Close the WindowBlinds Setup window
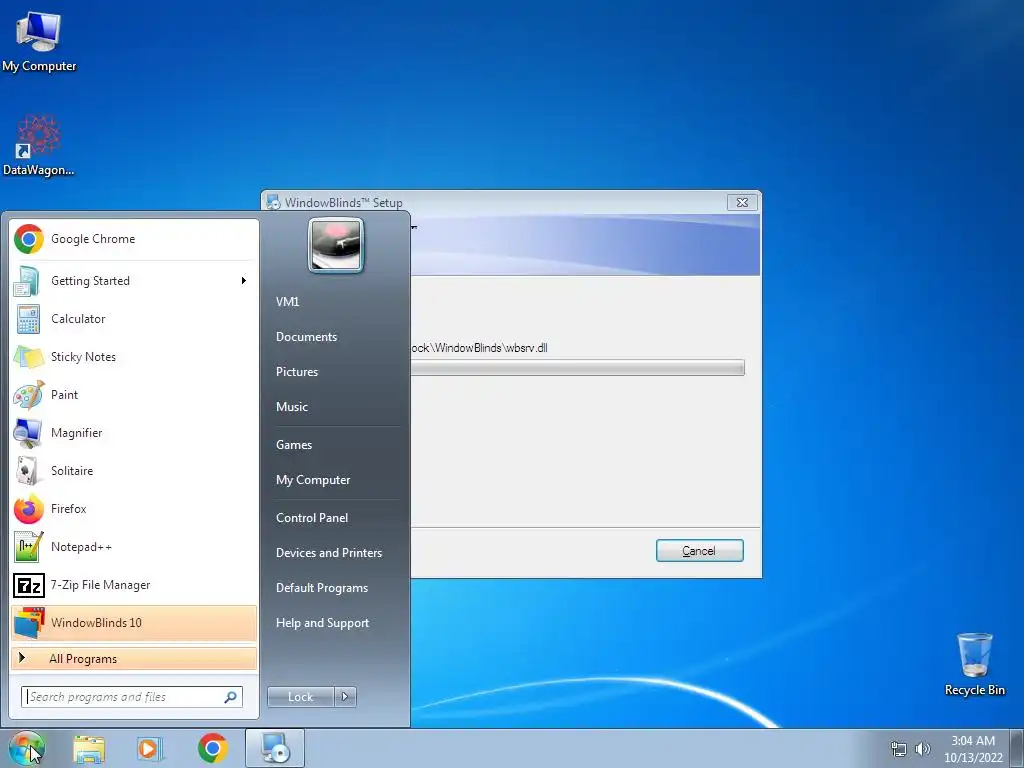 pos(743,202)
